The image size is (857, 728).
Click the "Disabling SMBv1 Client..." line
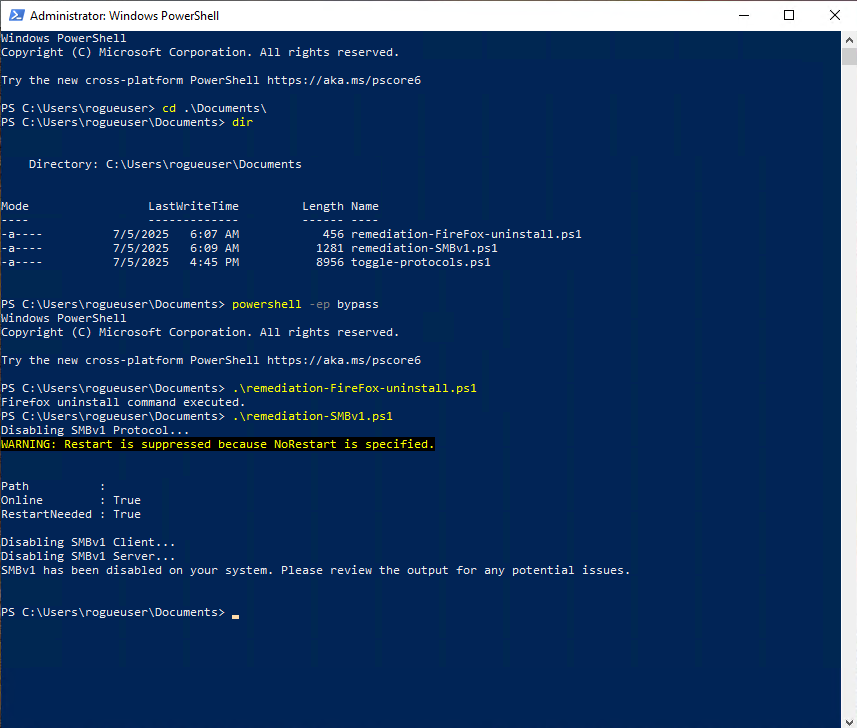[88, 542]
